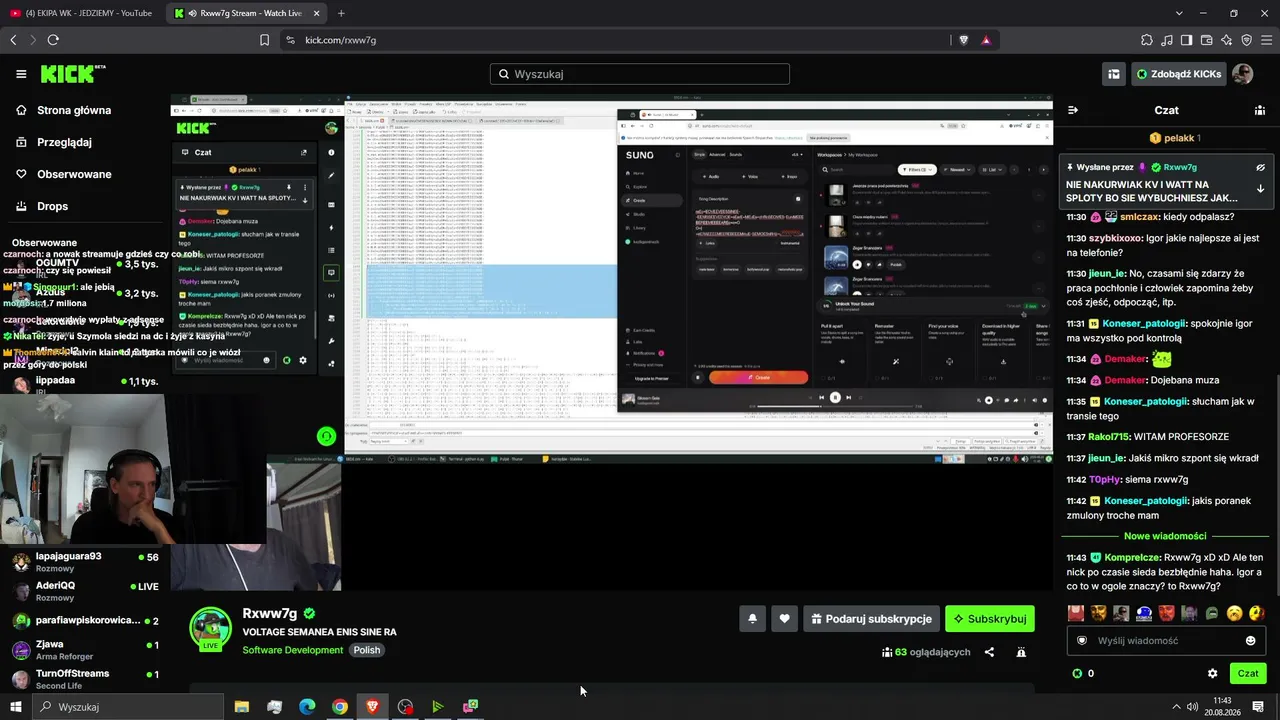This screenshot has width=1280, height=720.
Task: Select the yellow sad face emote
Action: [1234, 613]
